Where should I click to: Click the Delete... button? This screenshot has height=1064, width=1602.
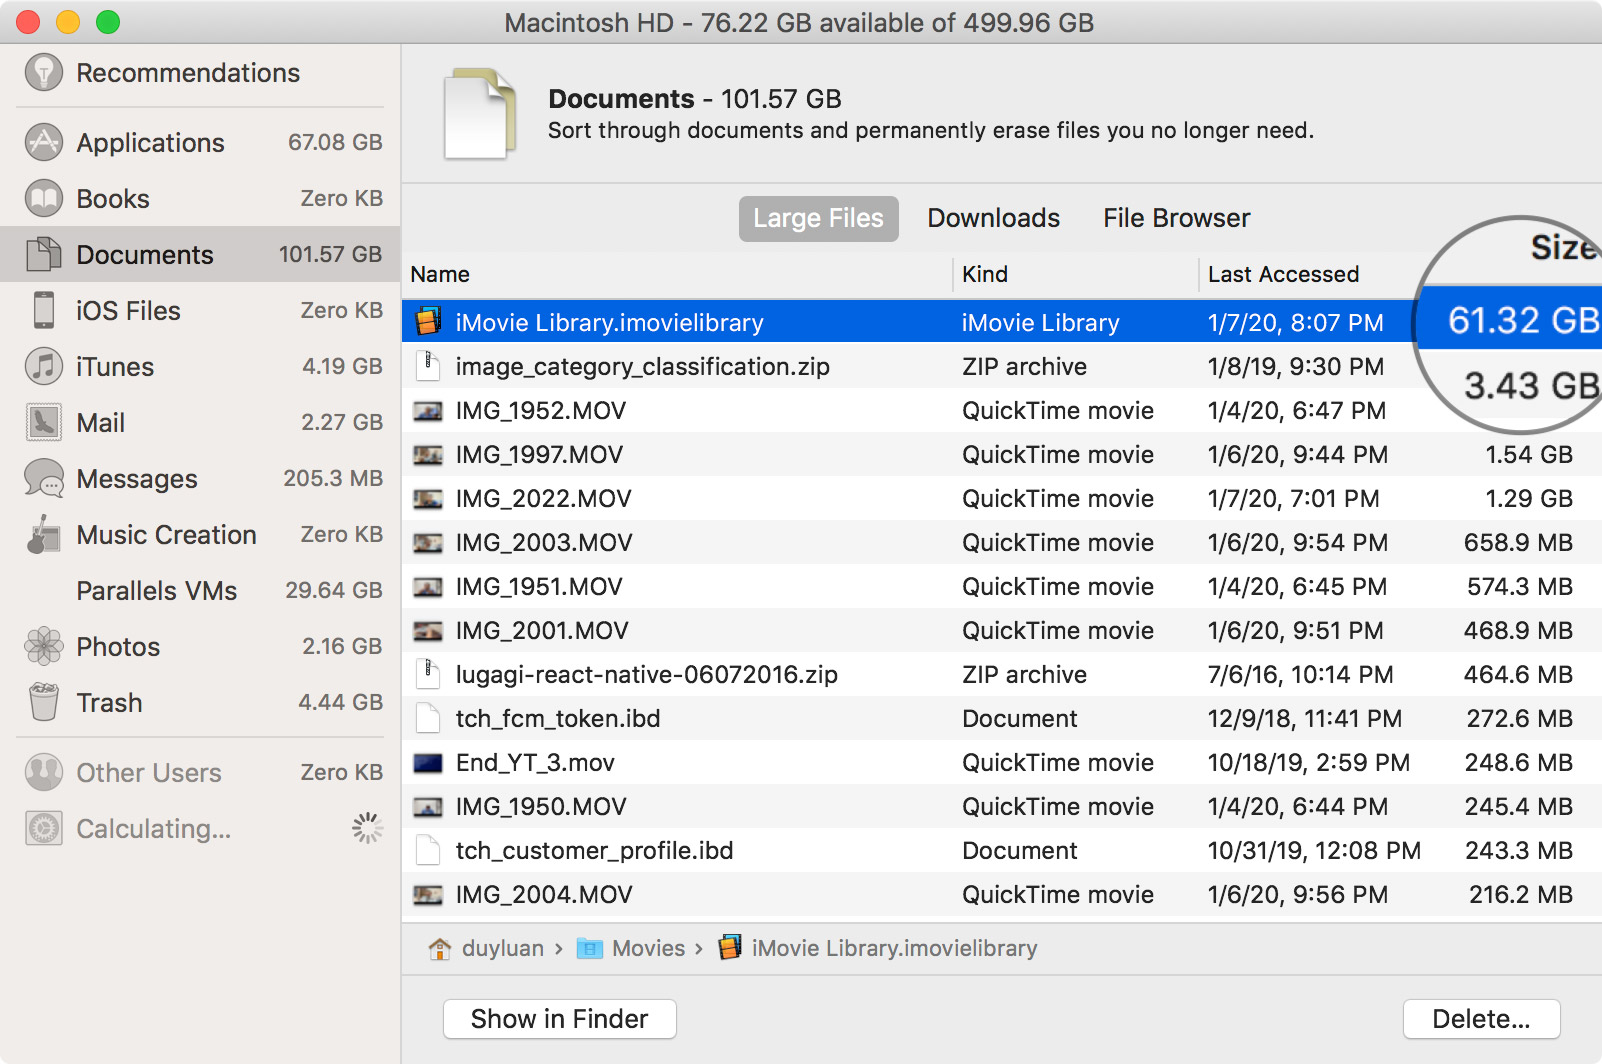(1481, 1019)
